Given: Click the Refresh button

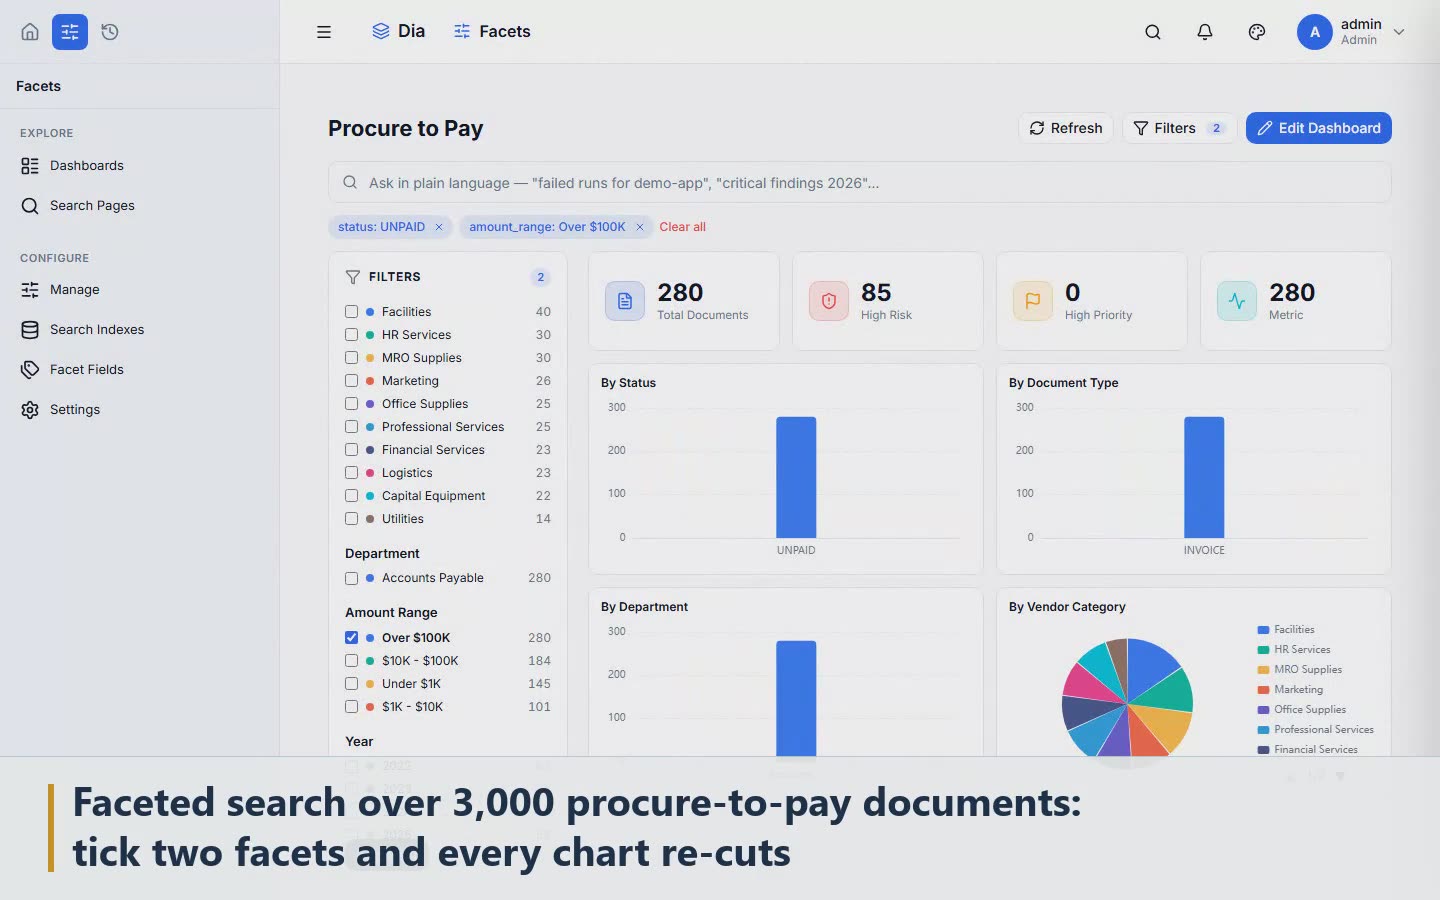Looking at the screenshot, I should coord(1066,128).
